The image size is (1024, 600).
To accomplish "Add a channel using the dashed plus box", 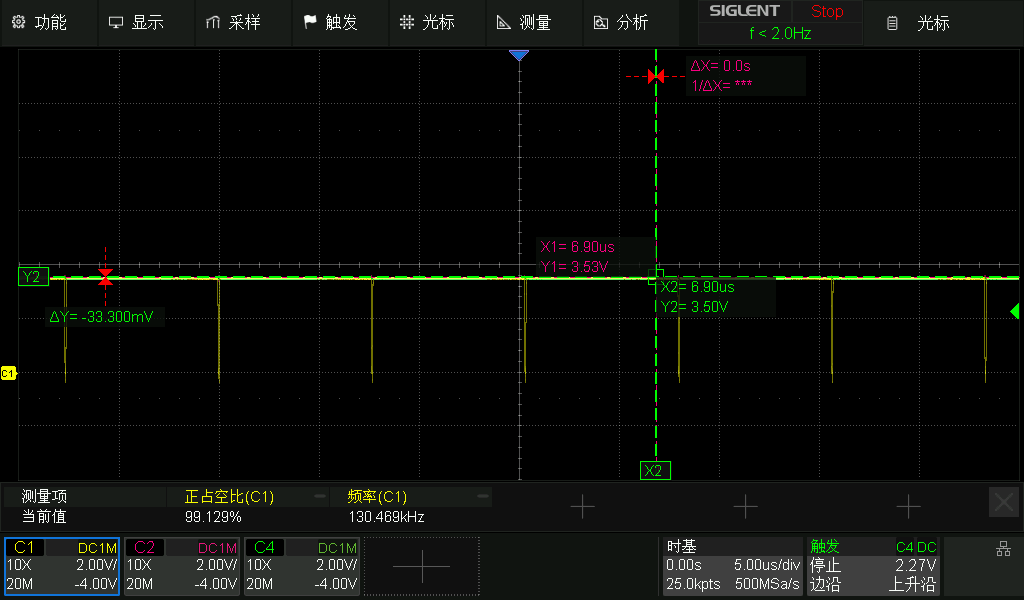I will click(422, 566).
